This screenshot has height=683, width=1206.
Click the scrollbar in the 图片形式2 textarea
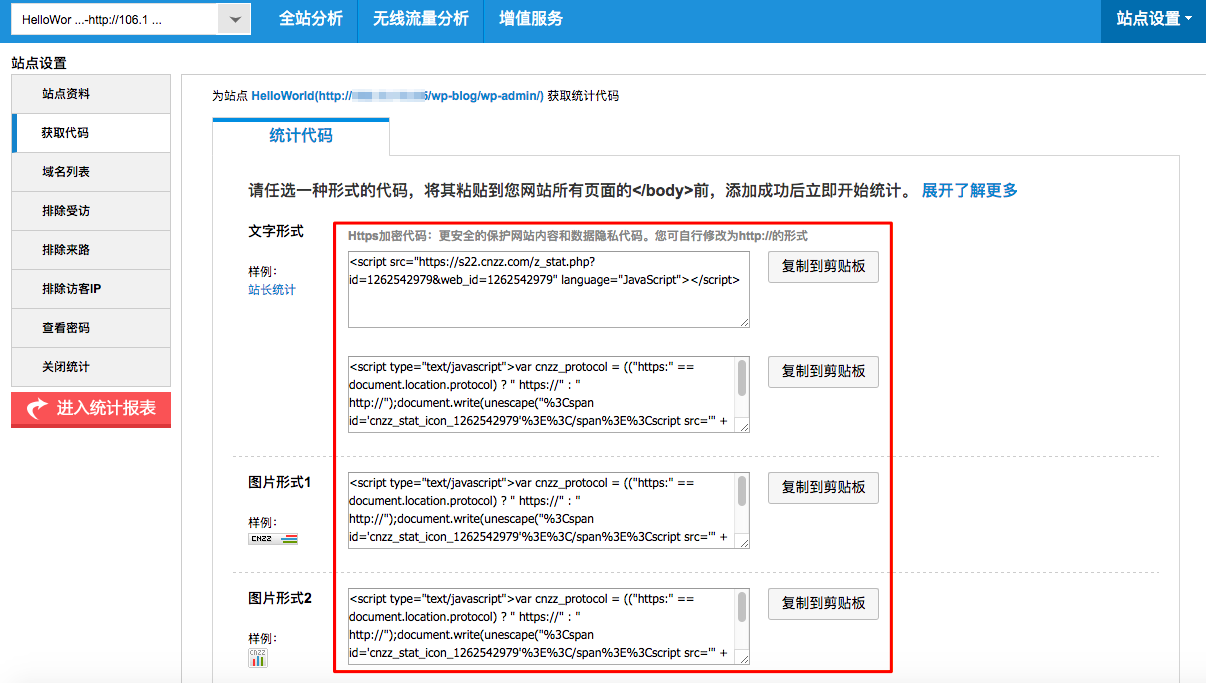[x=742, y=606]
